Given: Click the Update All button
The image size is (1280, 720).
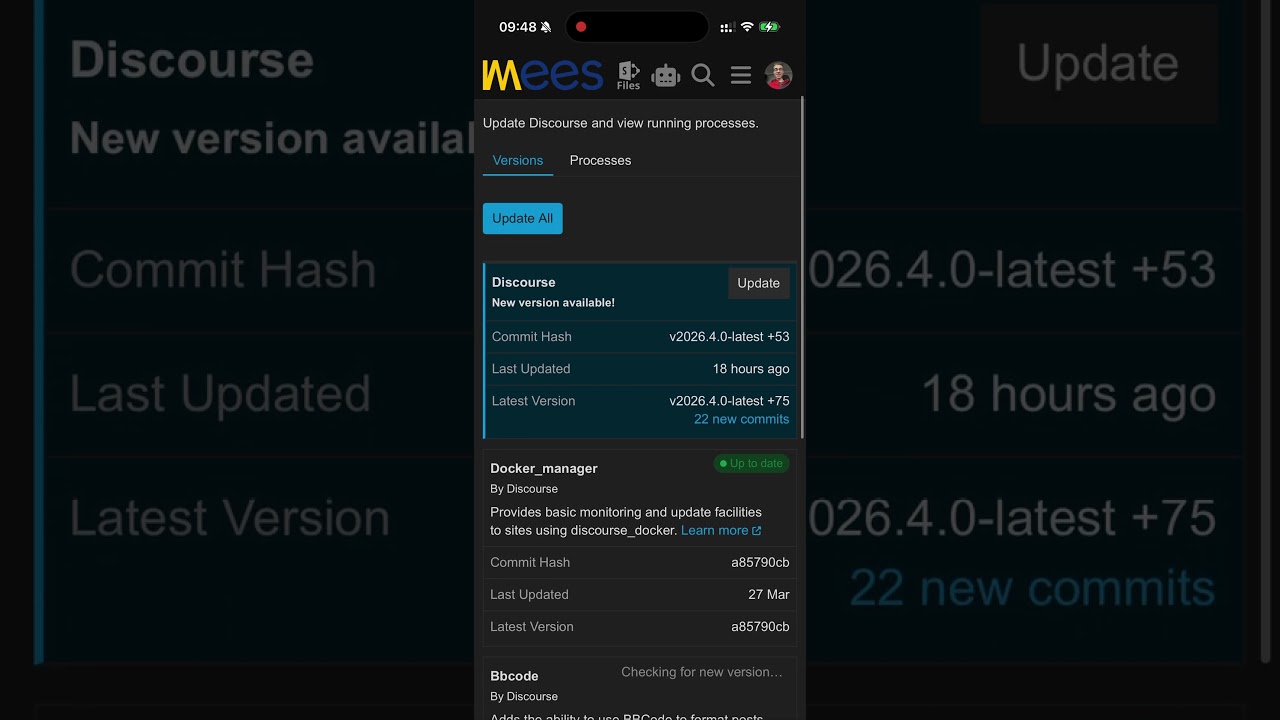Looking at the screenshot, I should [x=522, y=218].
